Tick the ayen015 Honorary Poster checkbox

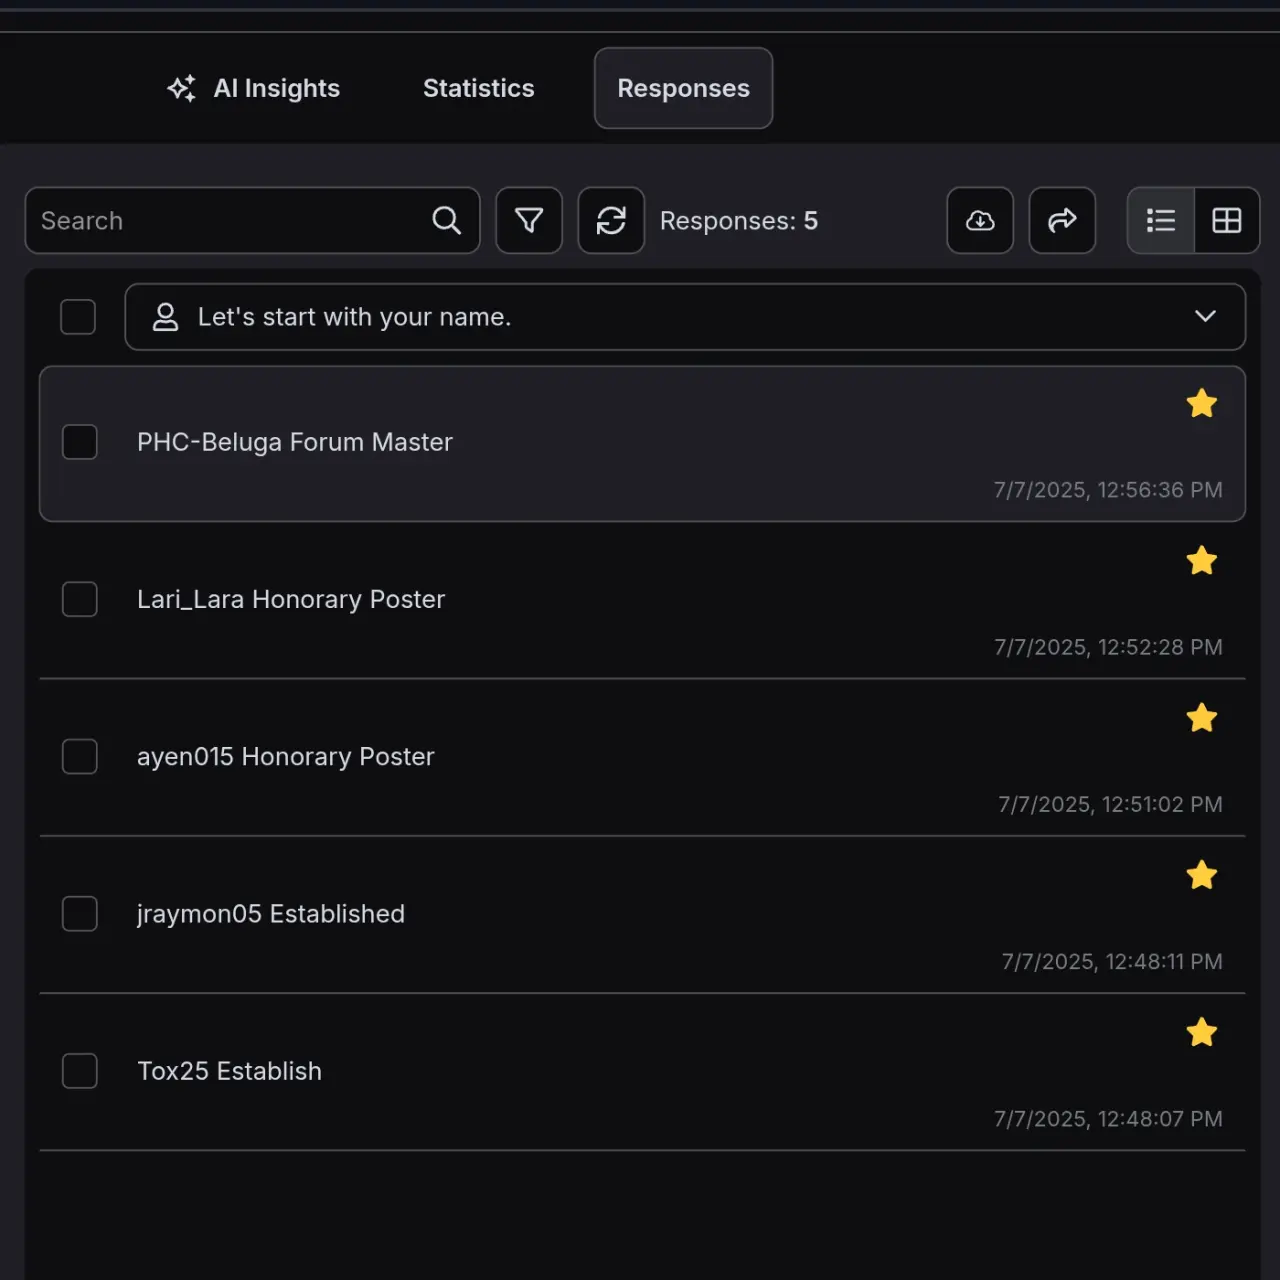click(x=80, y=756)
